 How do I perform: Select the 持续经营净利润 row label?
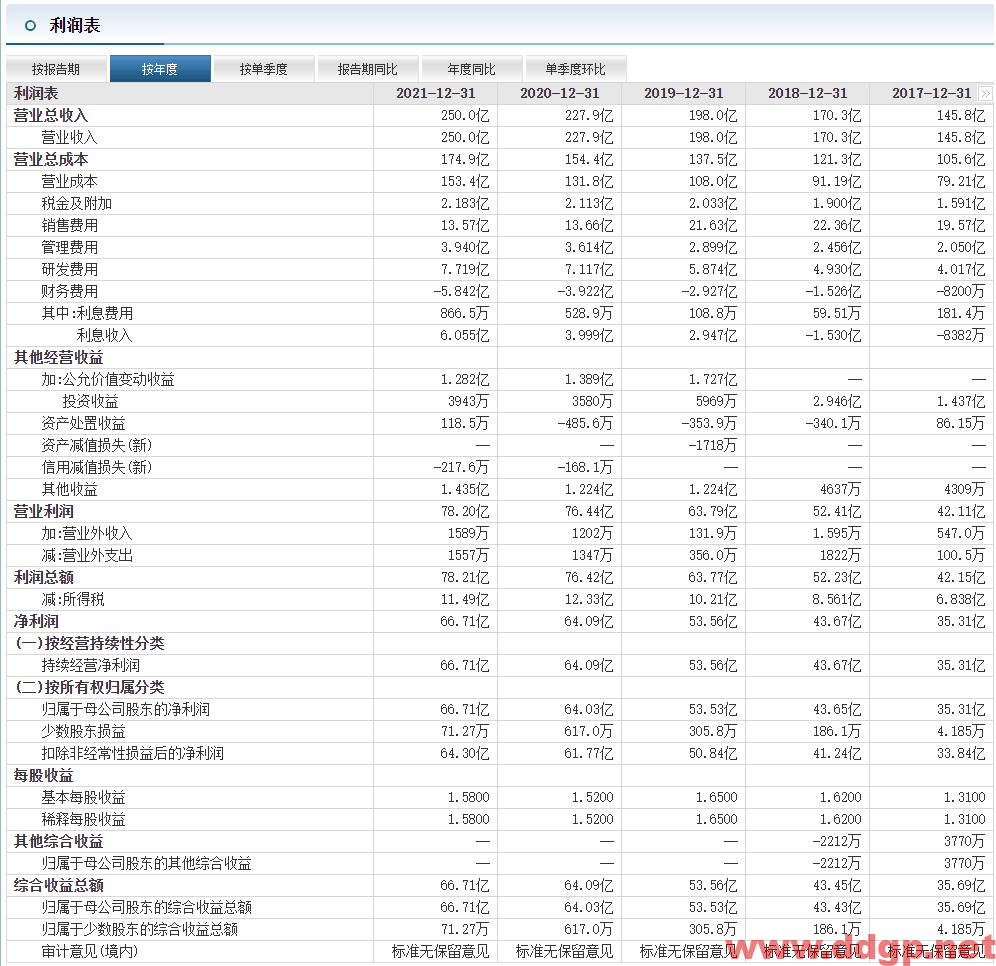(x=90, y=666)
